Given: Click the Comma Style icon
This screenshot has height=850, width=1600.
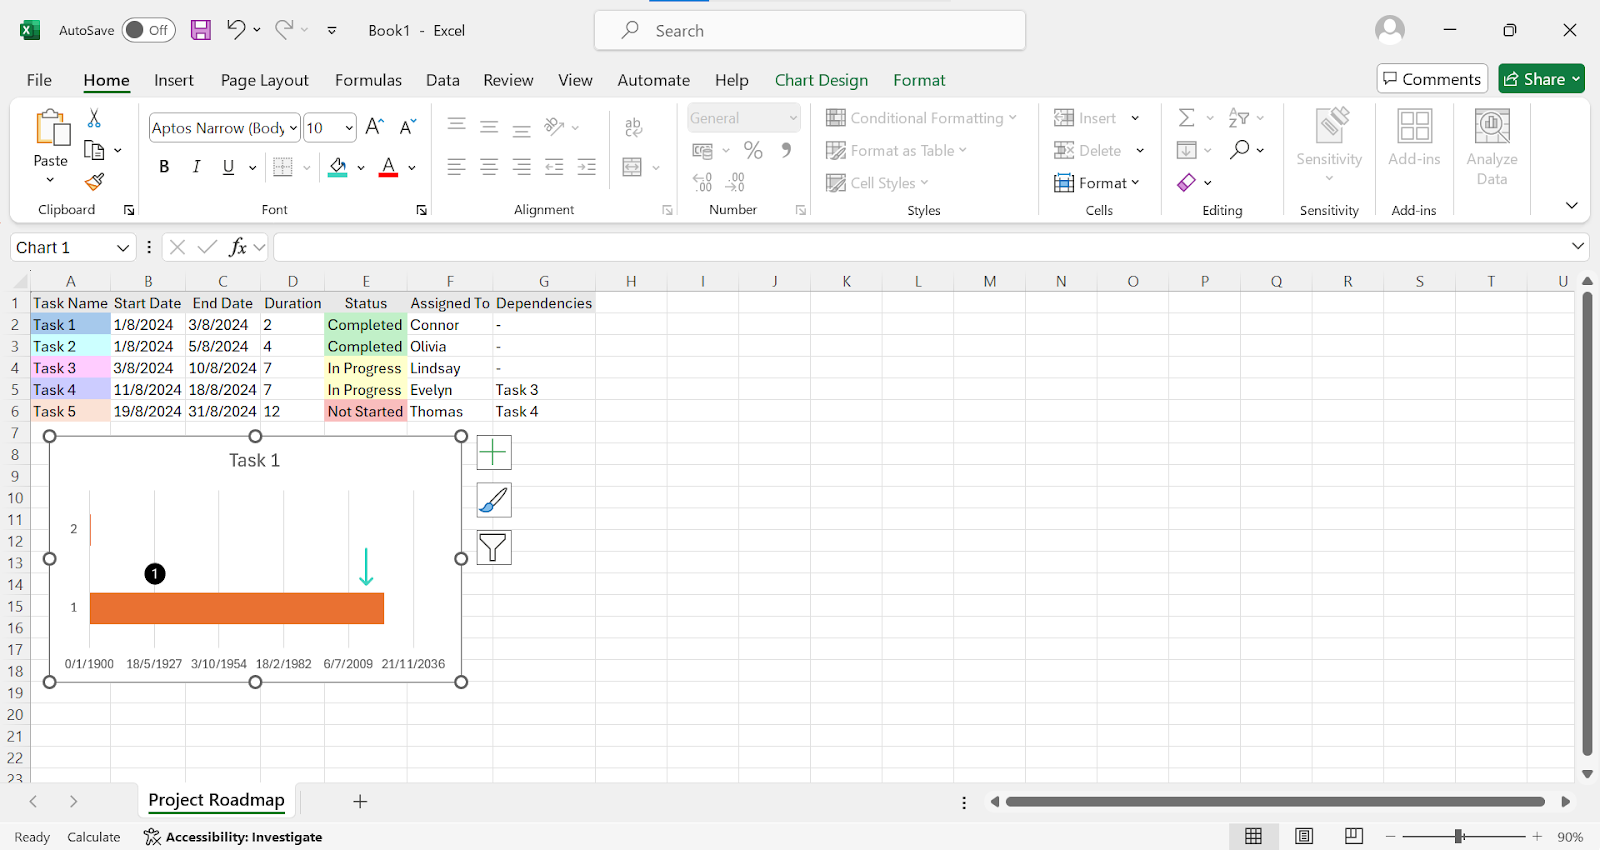Looking at the screenshot, I should point(786,150).
